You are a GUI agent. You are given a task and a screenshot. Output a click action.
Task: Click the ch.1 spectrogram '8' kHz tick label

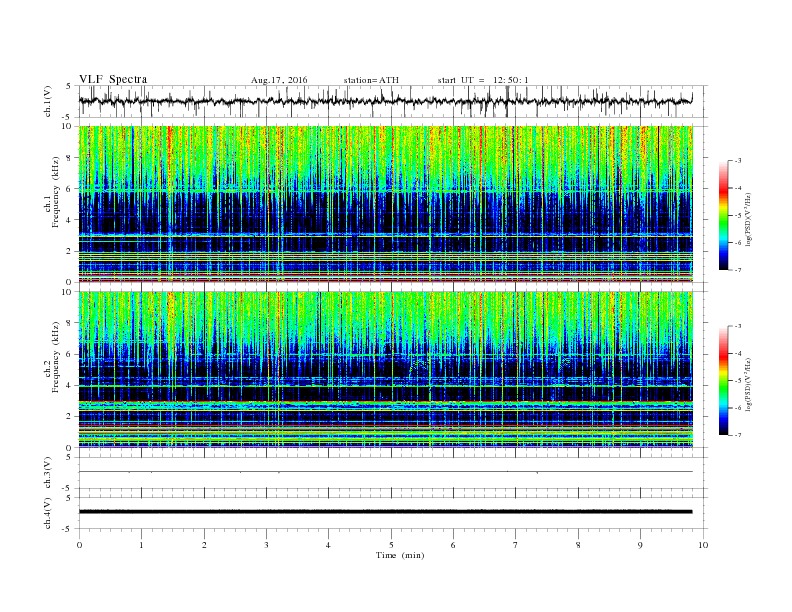tap(70, 158)
